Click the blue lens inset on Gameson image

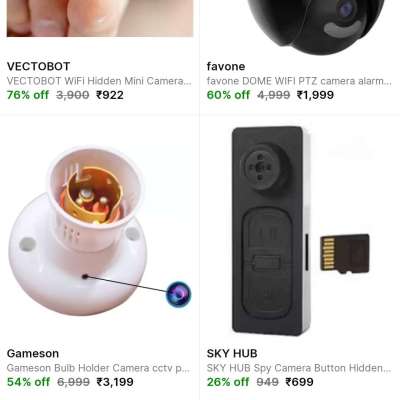click(178, 294)
